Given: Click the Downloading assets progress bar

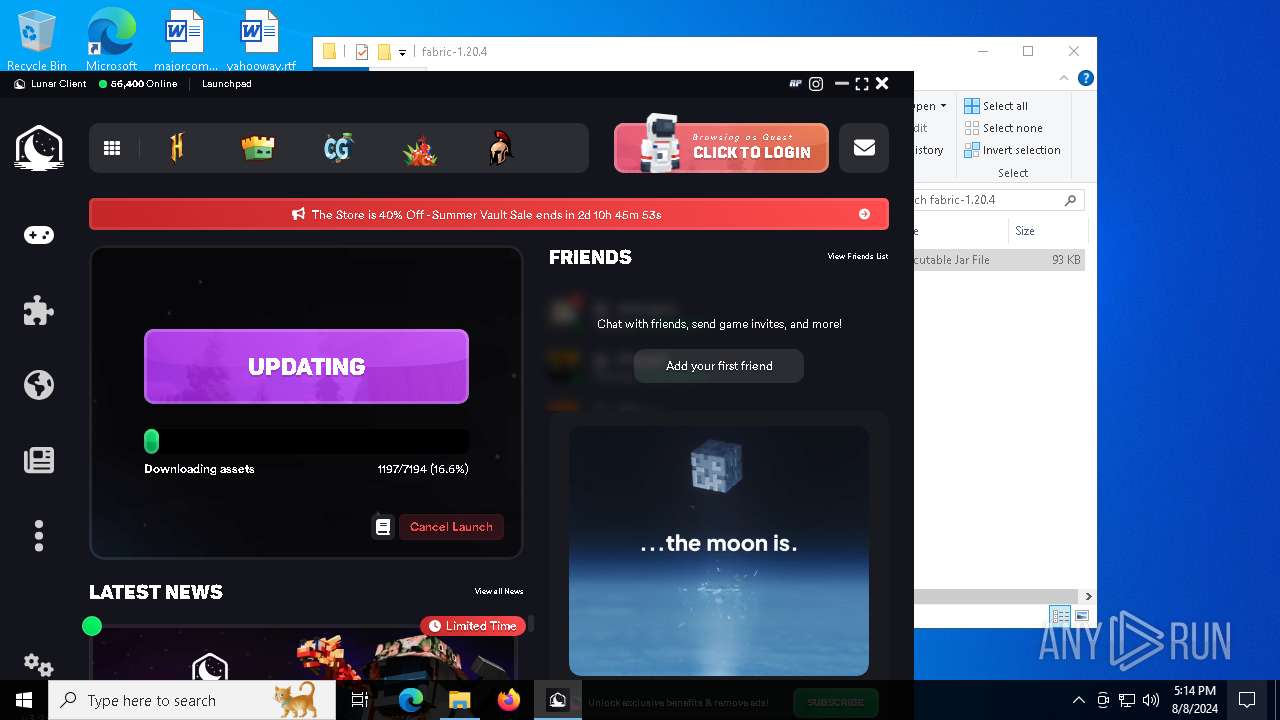Looking at the screenshot, I should [x=306, y=441].
